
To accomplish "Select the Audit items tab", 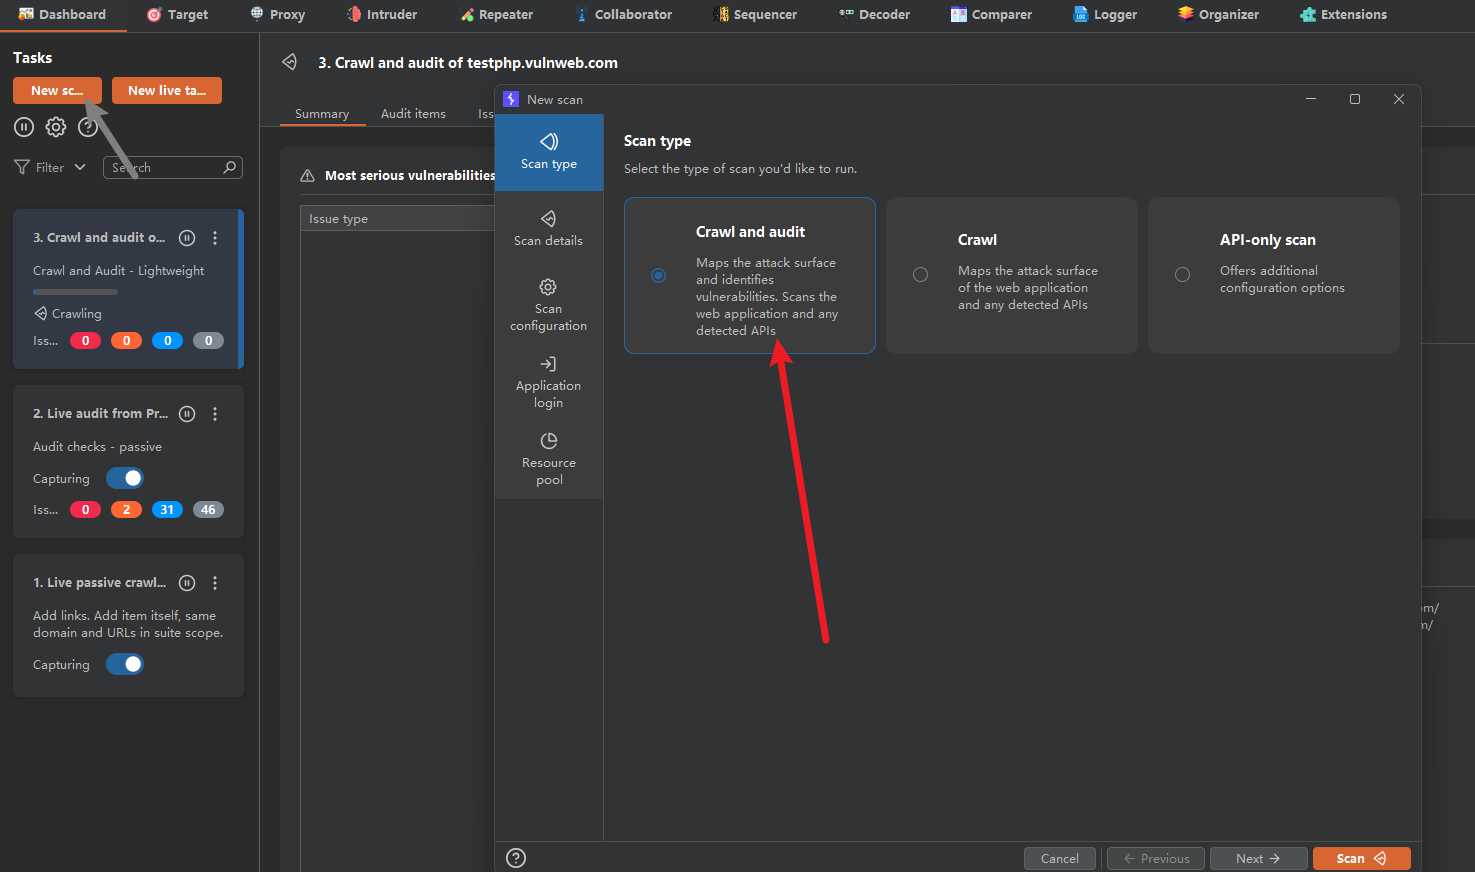I will pyautogui.click(x=413, y=114).
